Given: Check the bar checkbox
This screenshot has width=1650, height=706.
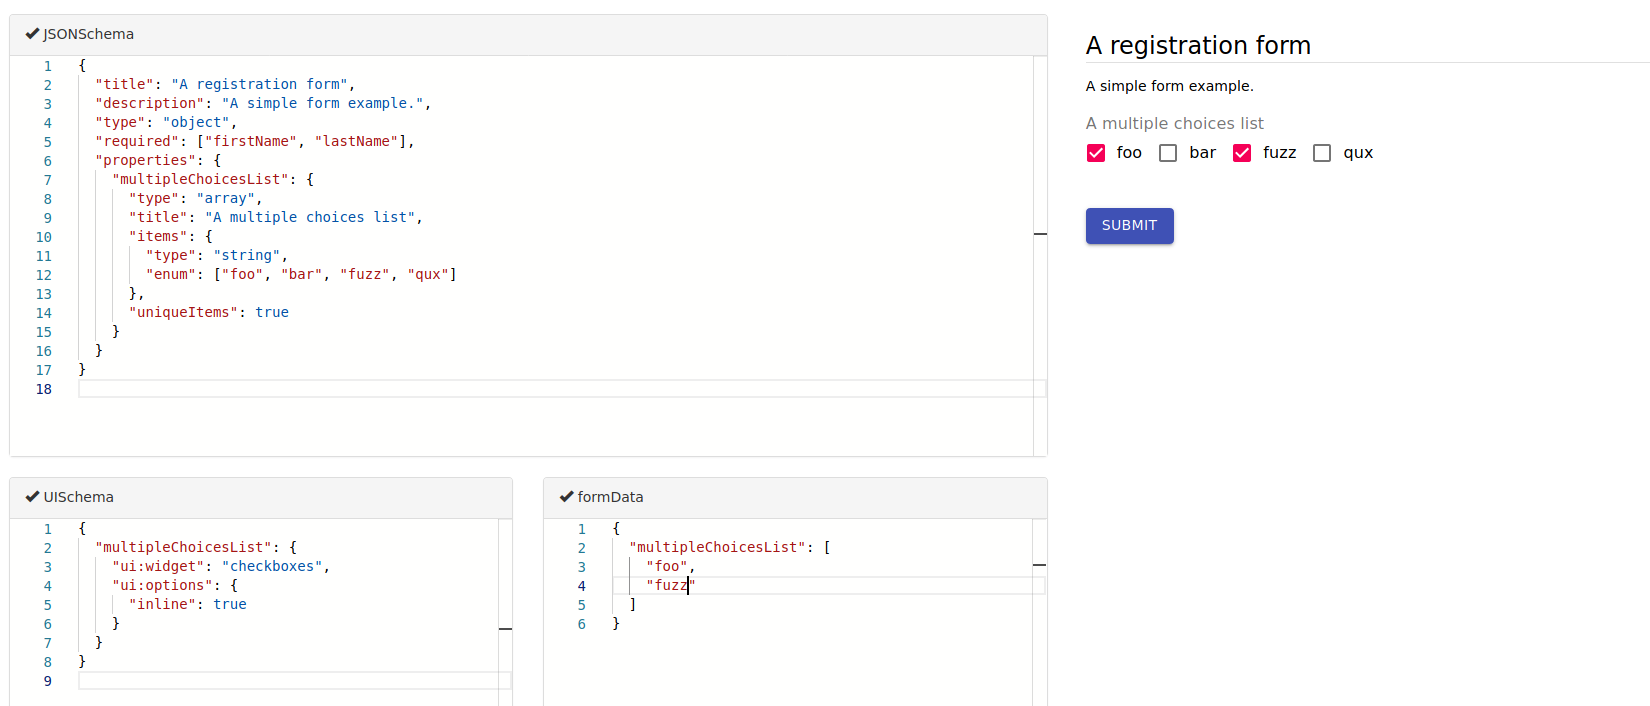Looking at the screenshot, I should click(x=1168, y=153).
